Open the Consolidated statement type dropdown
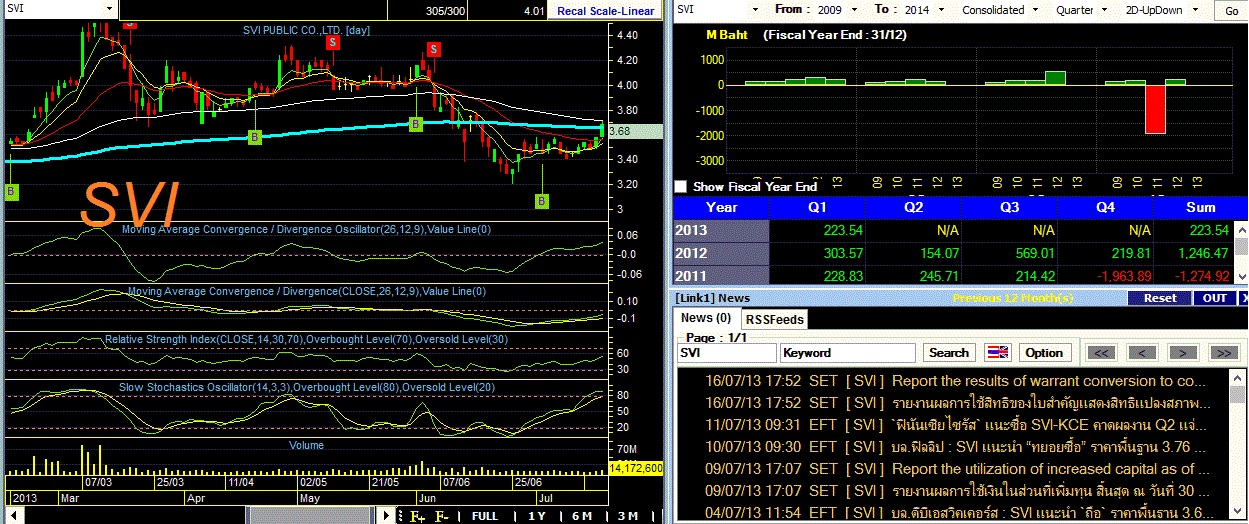The image size is (1249, 524). (1037, 10)
